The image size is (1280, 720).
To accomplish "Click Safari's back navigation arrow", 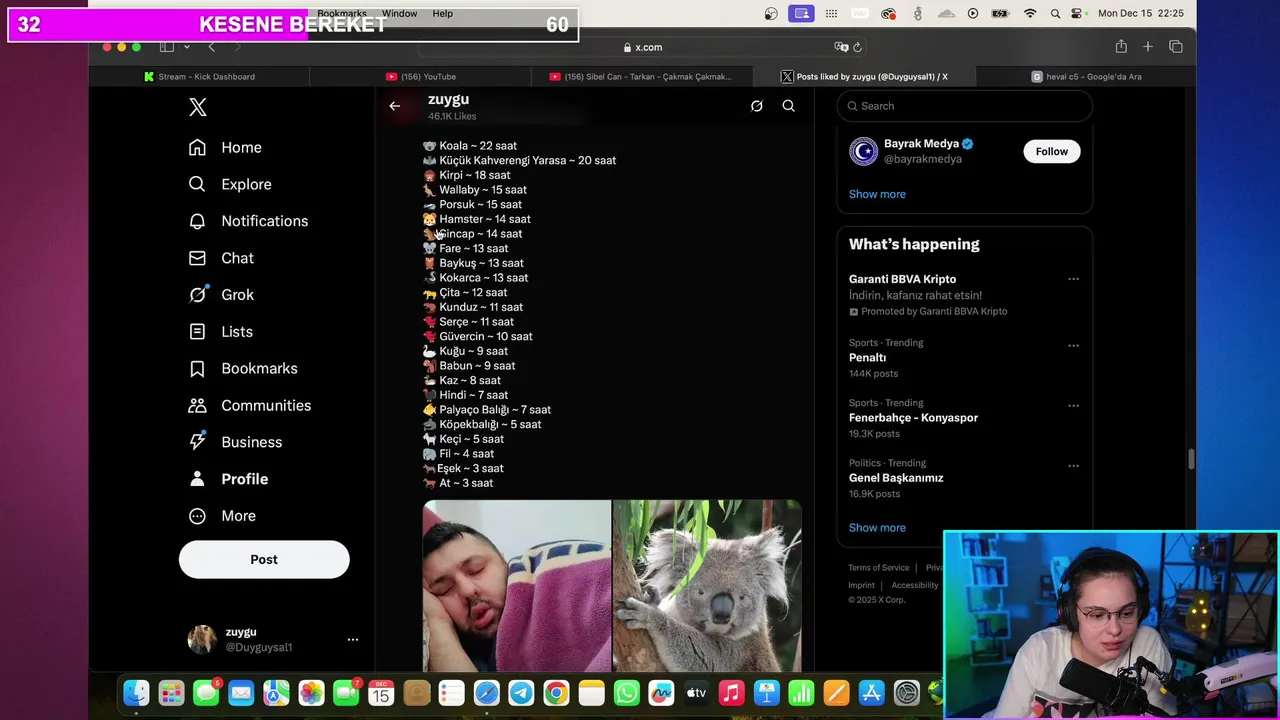I will point(211,47).
